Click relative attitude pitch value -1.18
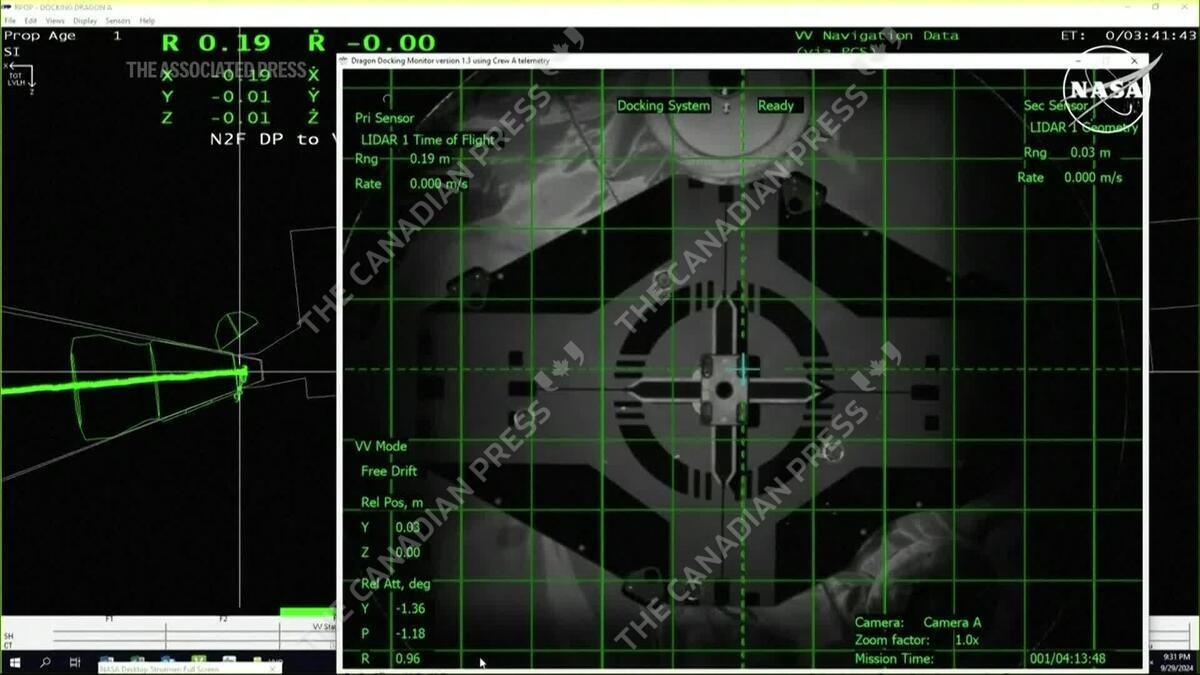The width and height of the screenshot is (1200, 675). (x=411, y=633)
